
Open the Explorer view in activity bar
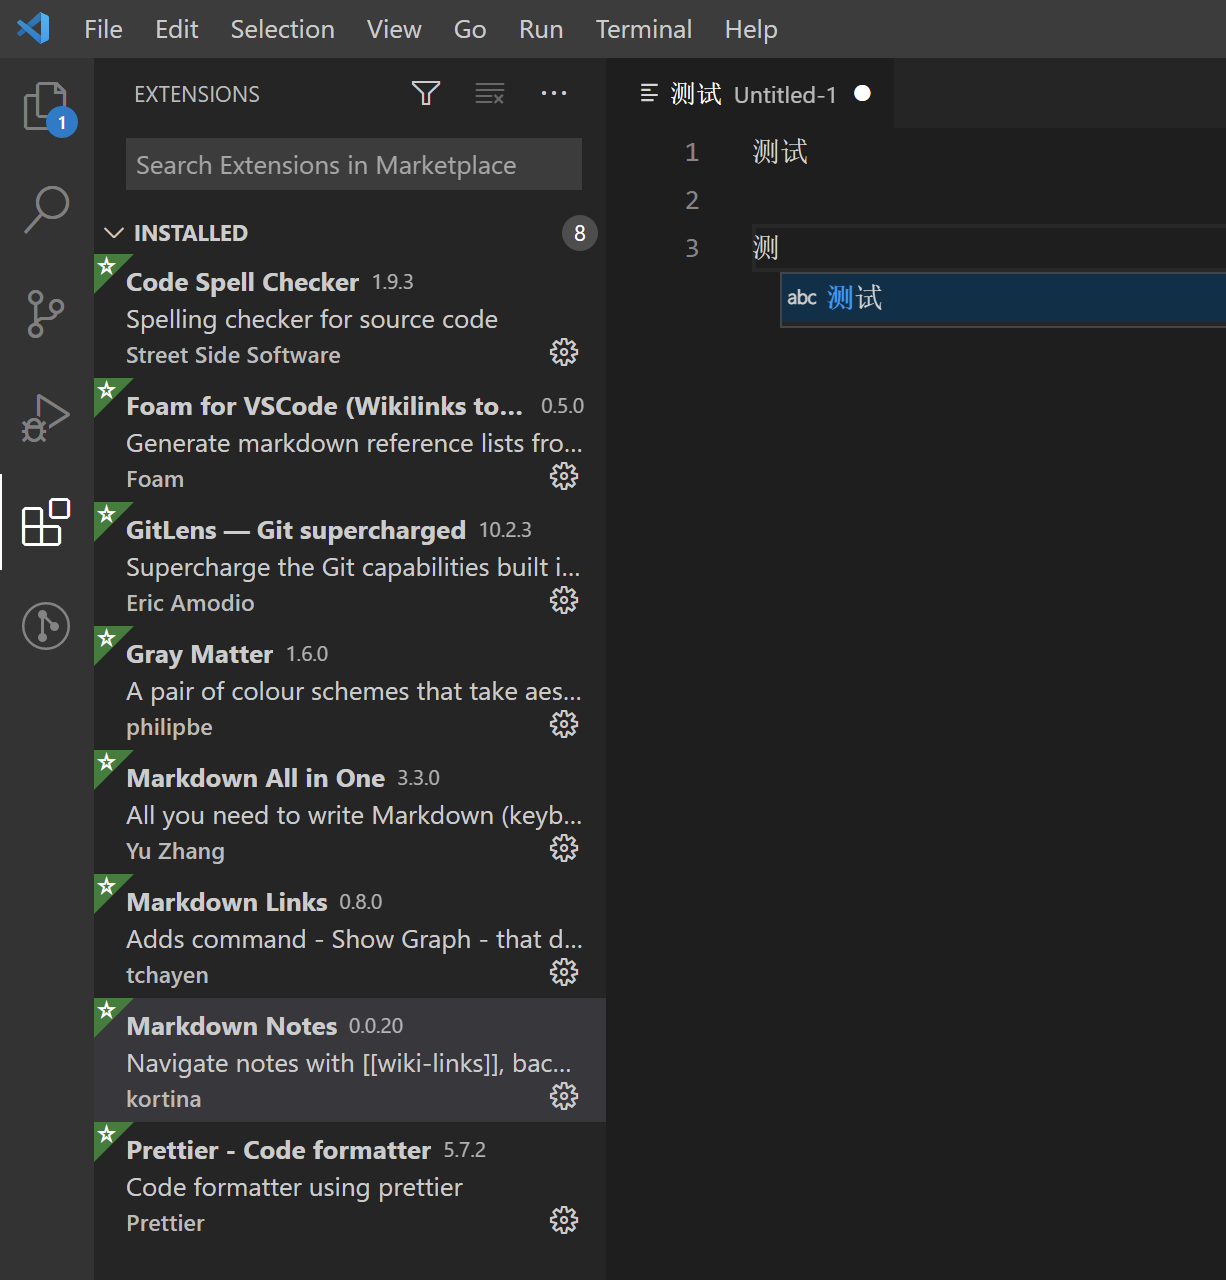point(47,107)
